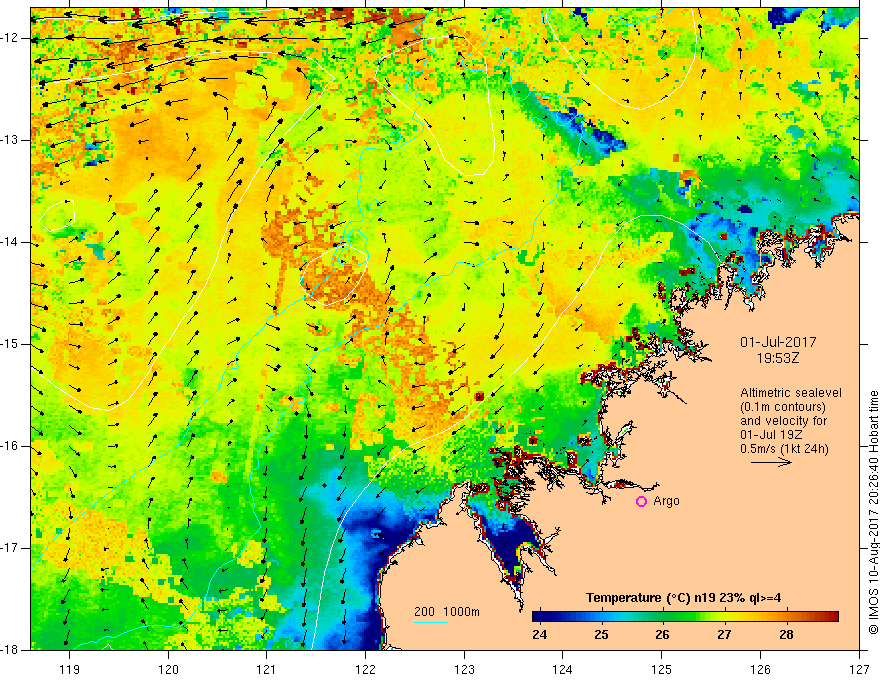Click colorbar tick label 27
This screenshot has width=880, height=680.
pyautogui.click(x=725, y=635)
